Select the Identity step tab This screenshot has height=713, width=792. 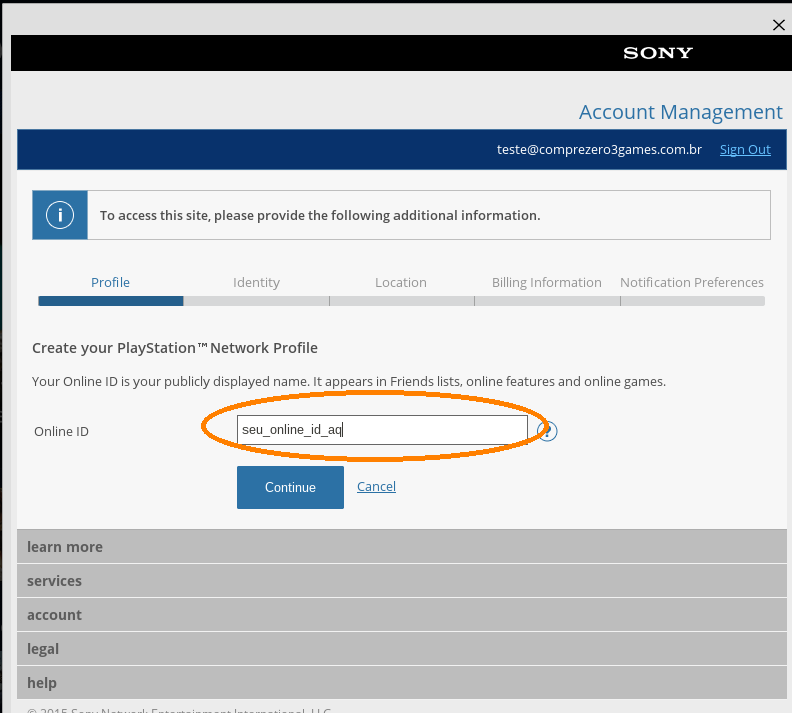pos(257,283)
